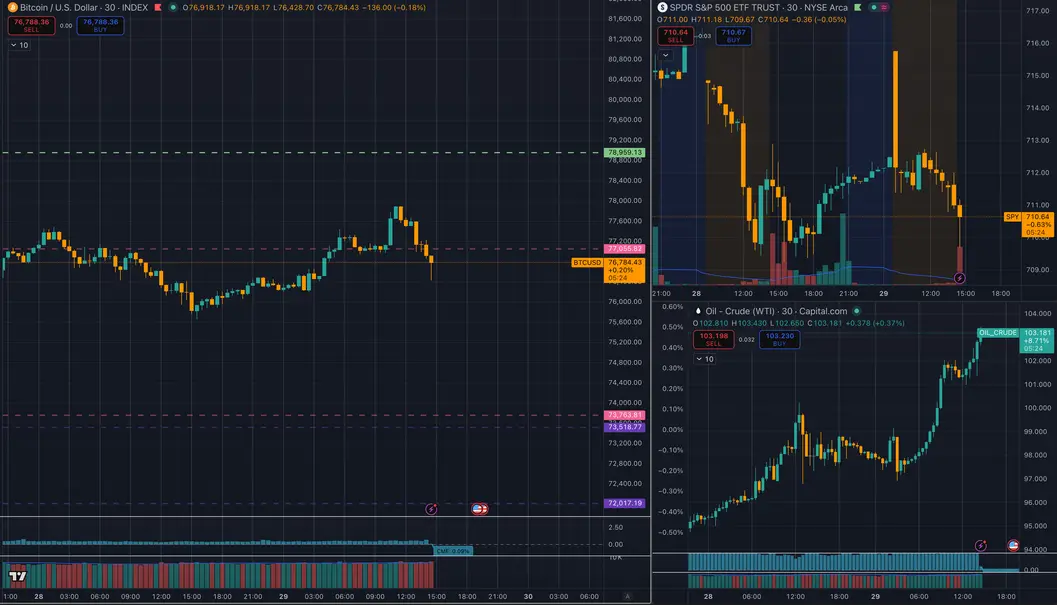Expand the 10 indicators list on Bitcoin chart

[19, 45]
